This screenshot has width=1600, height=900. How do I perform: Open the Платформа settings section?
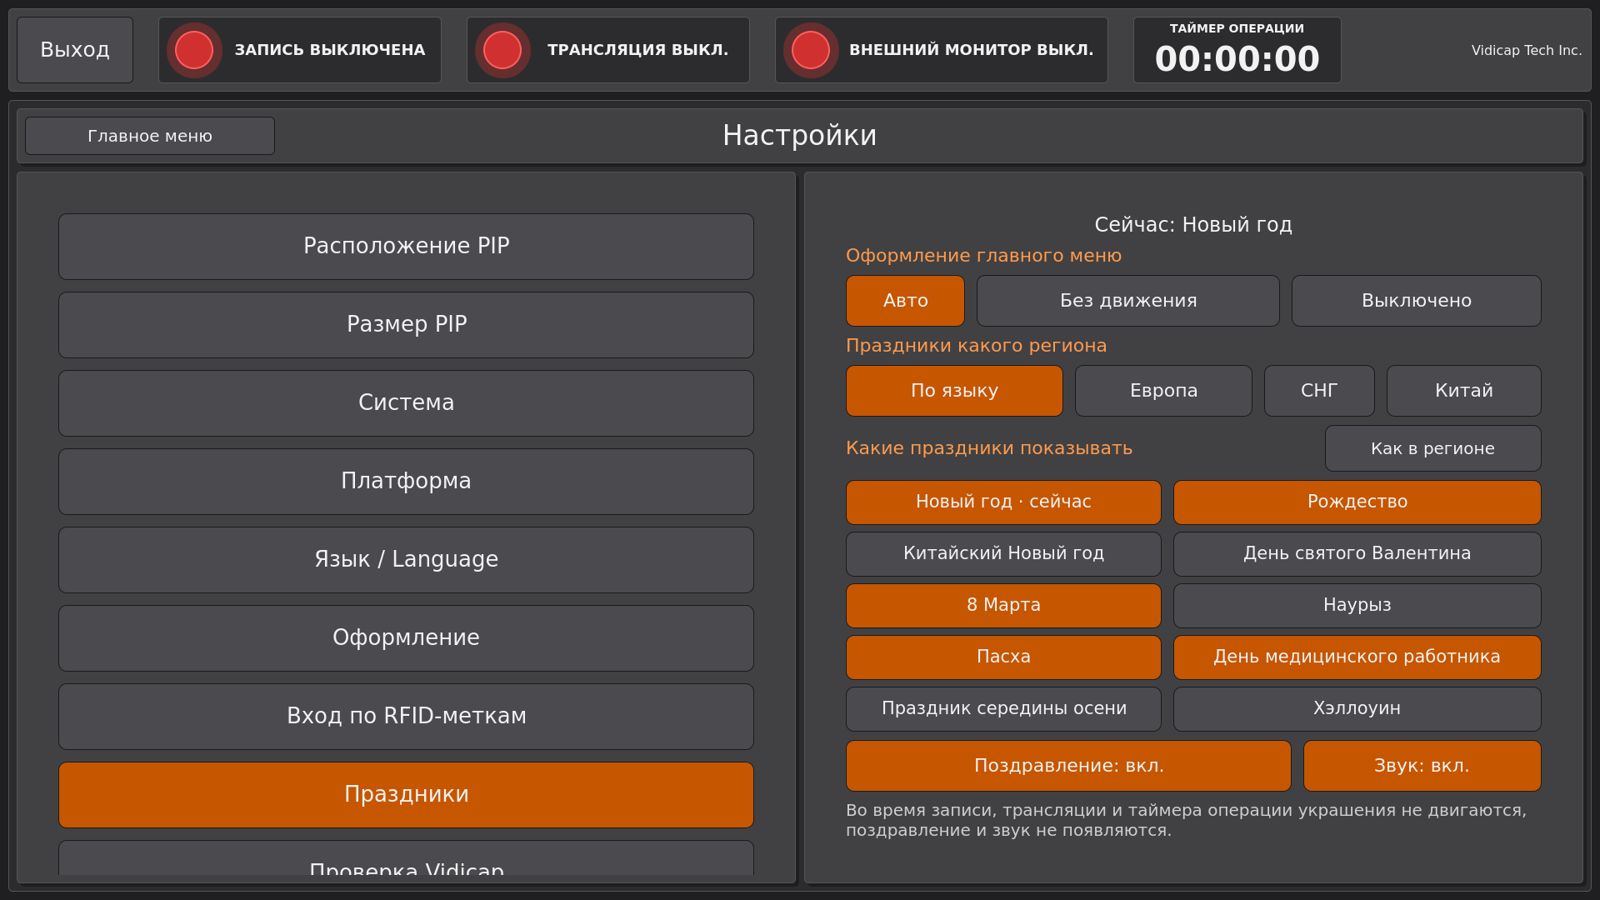click(406, 481)
